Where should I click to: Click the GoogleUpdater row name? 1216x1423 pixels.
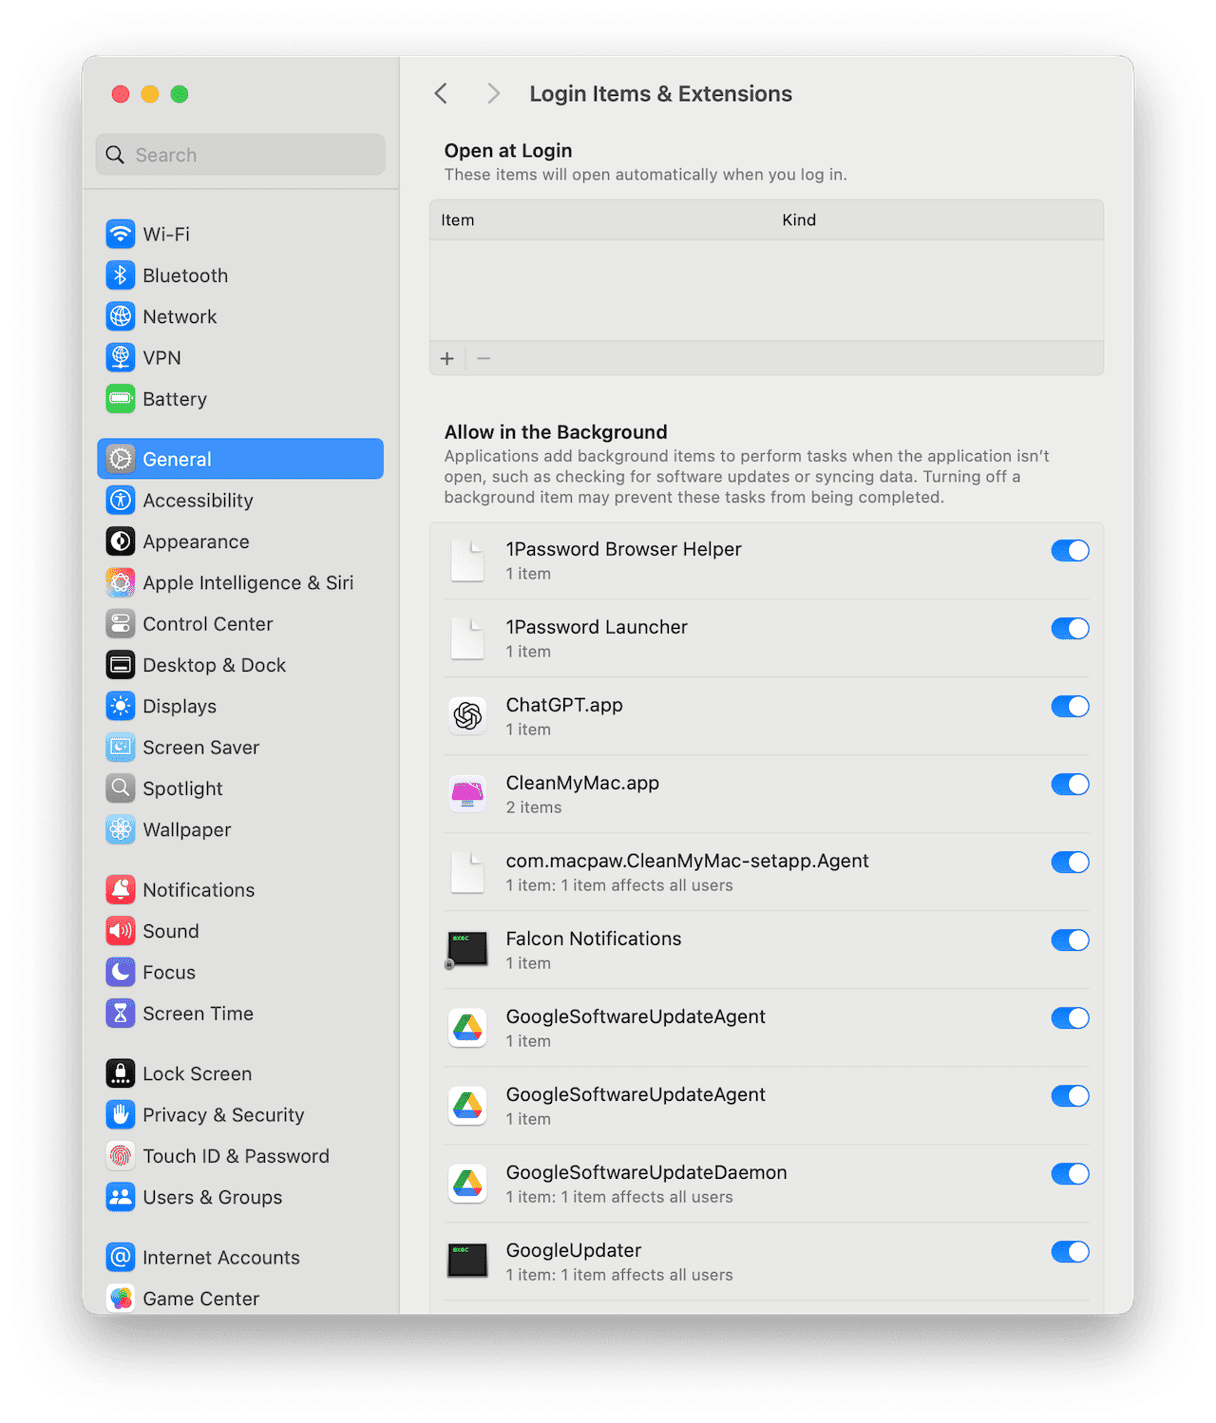tap(574, 1251)
